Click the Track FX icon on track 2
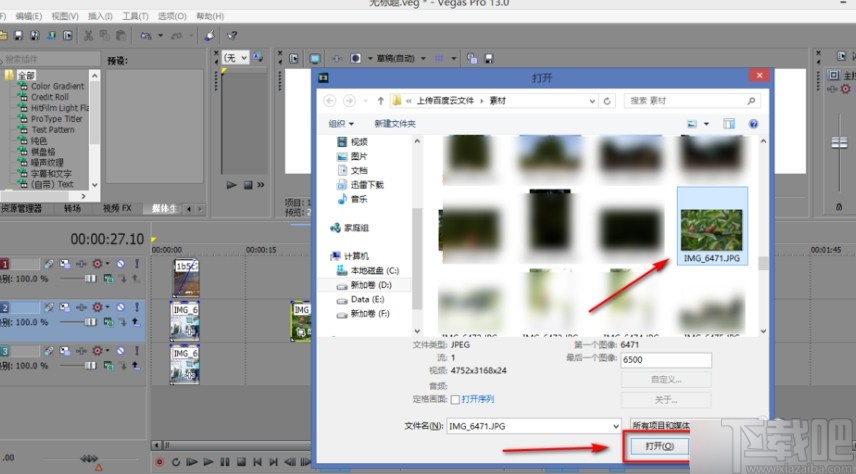The width and height of the screenshot is (856, 474). [x=81, y=308]
